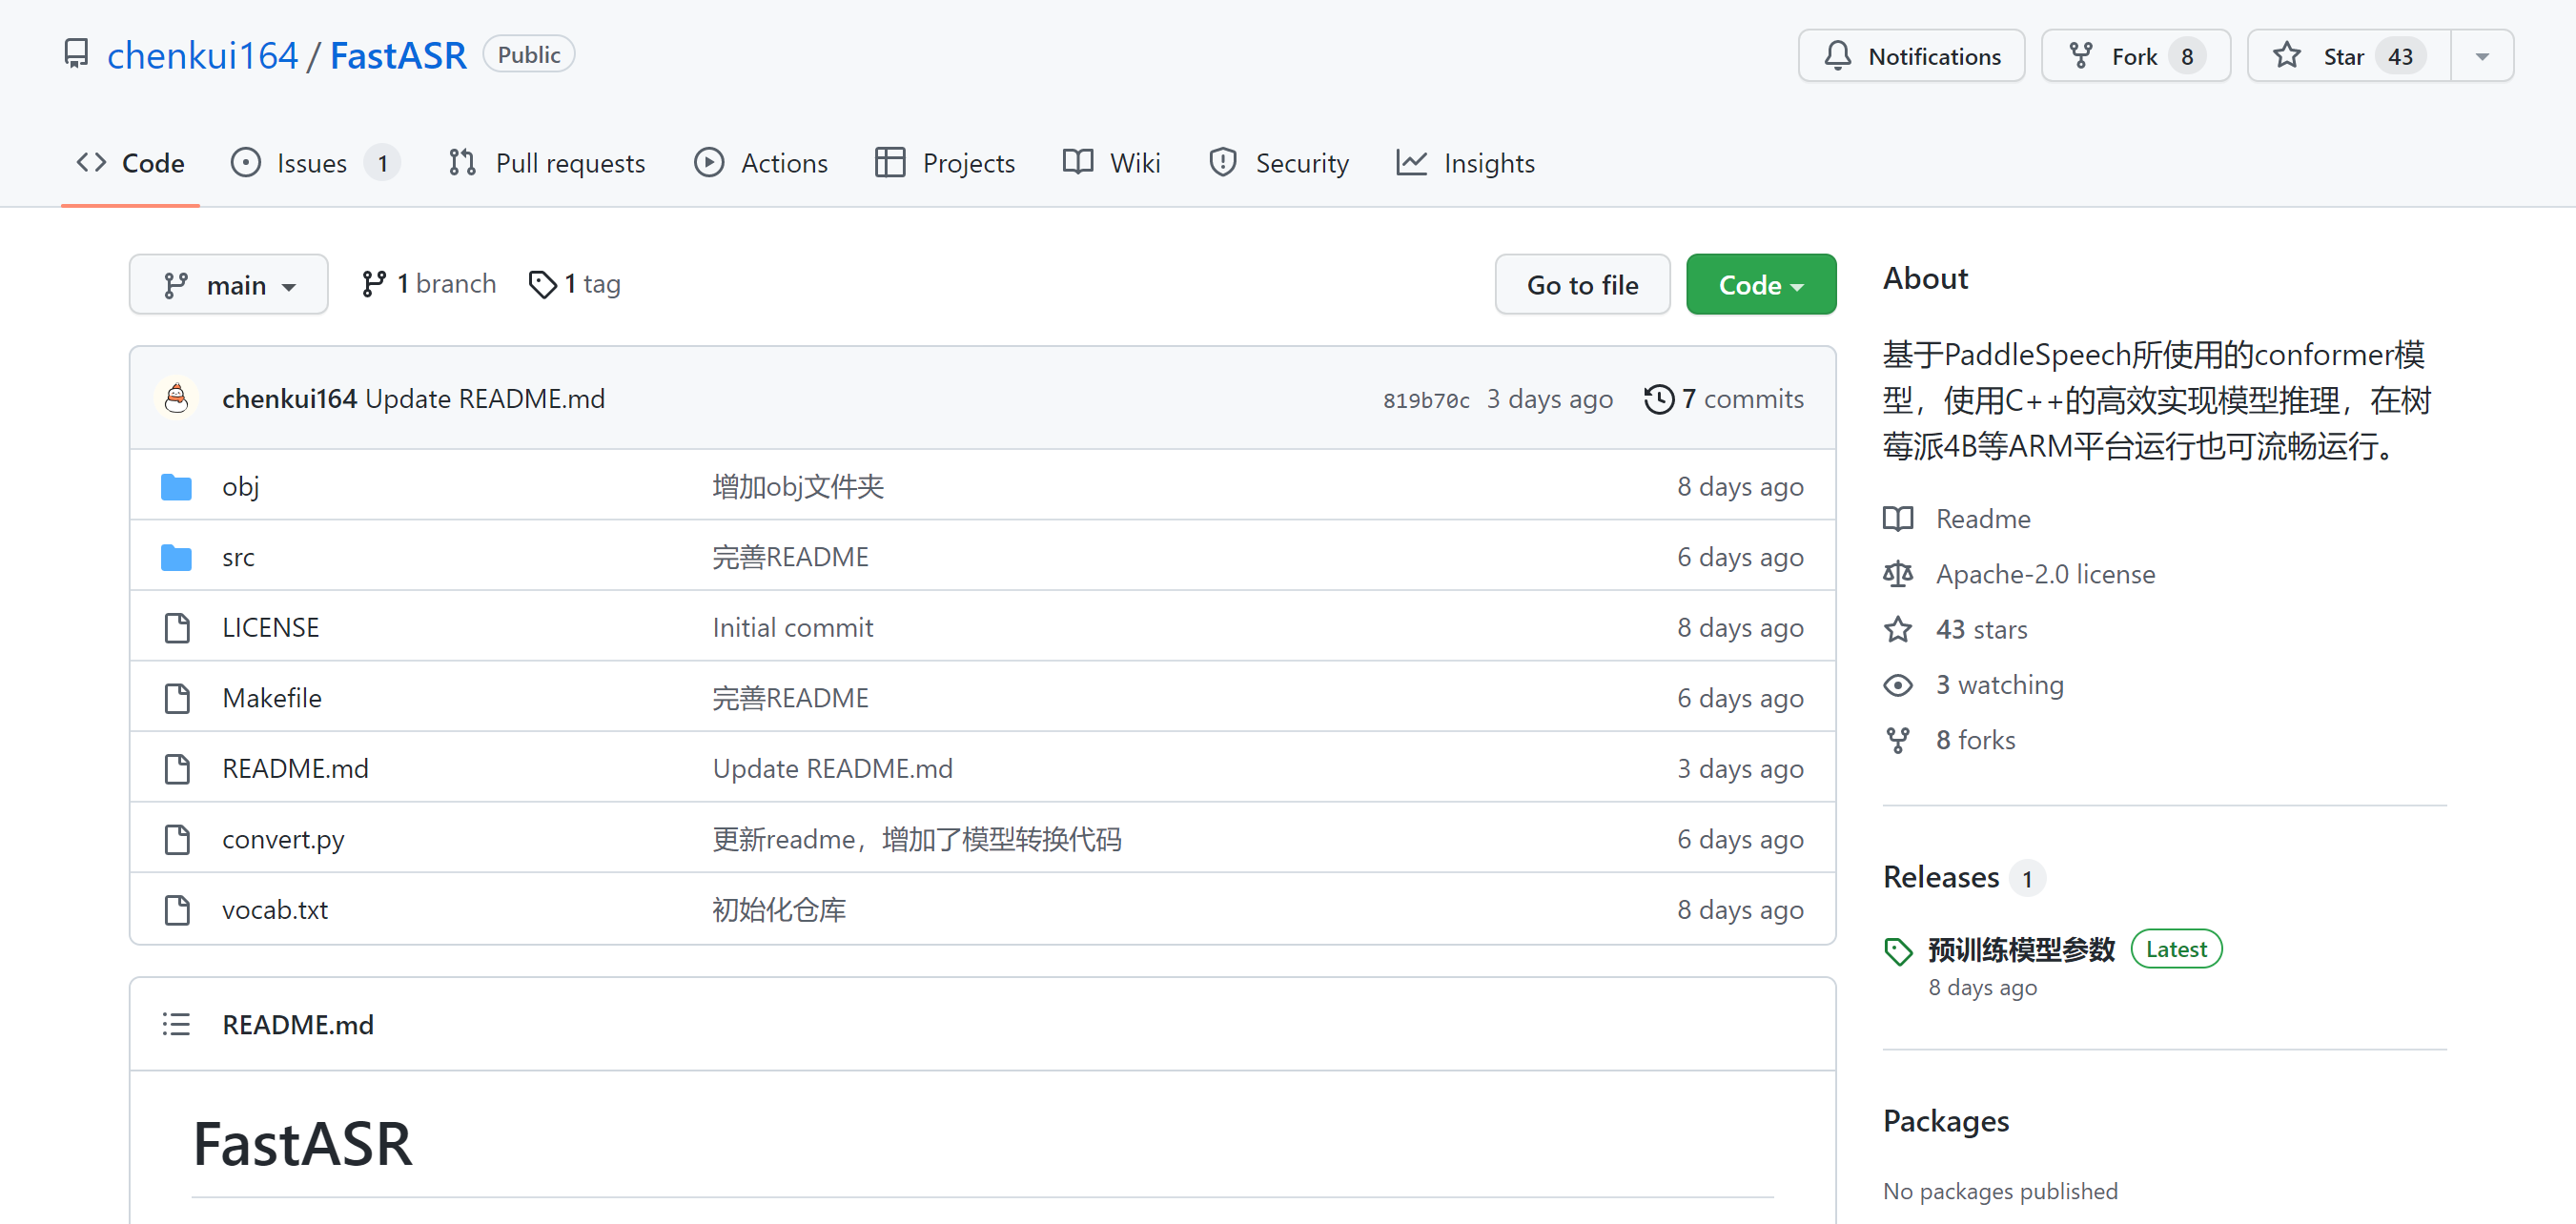Viewport: 2576px width, 1224px height.
Task: Click the fork icon in Fork button
Action: pos(2081,56)
